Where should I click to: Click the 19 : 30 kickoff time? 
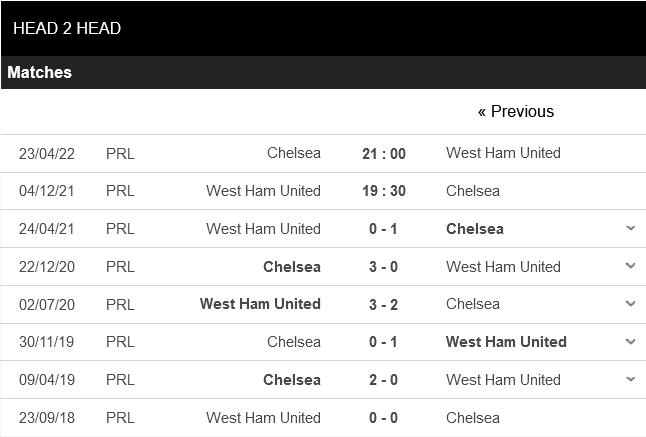[x=384, y=191]
